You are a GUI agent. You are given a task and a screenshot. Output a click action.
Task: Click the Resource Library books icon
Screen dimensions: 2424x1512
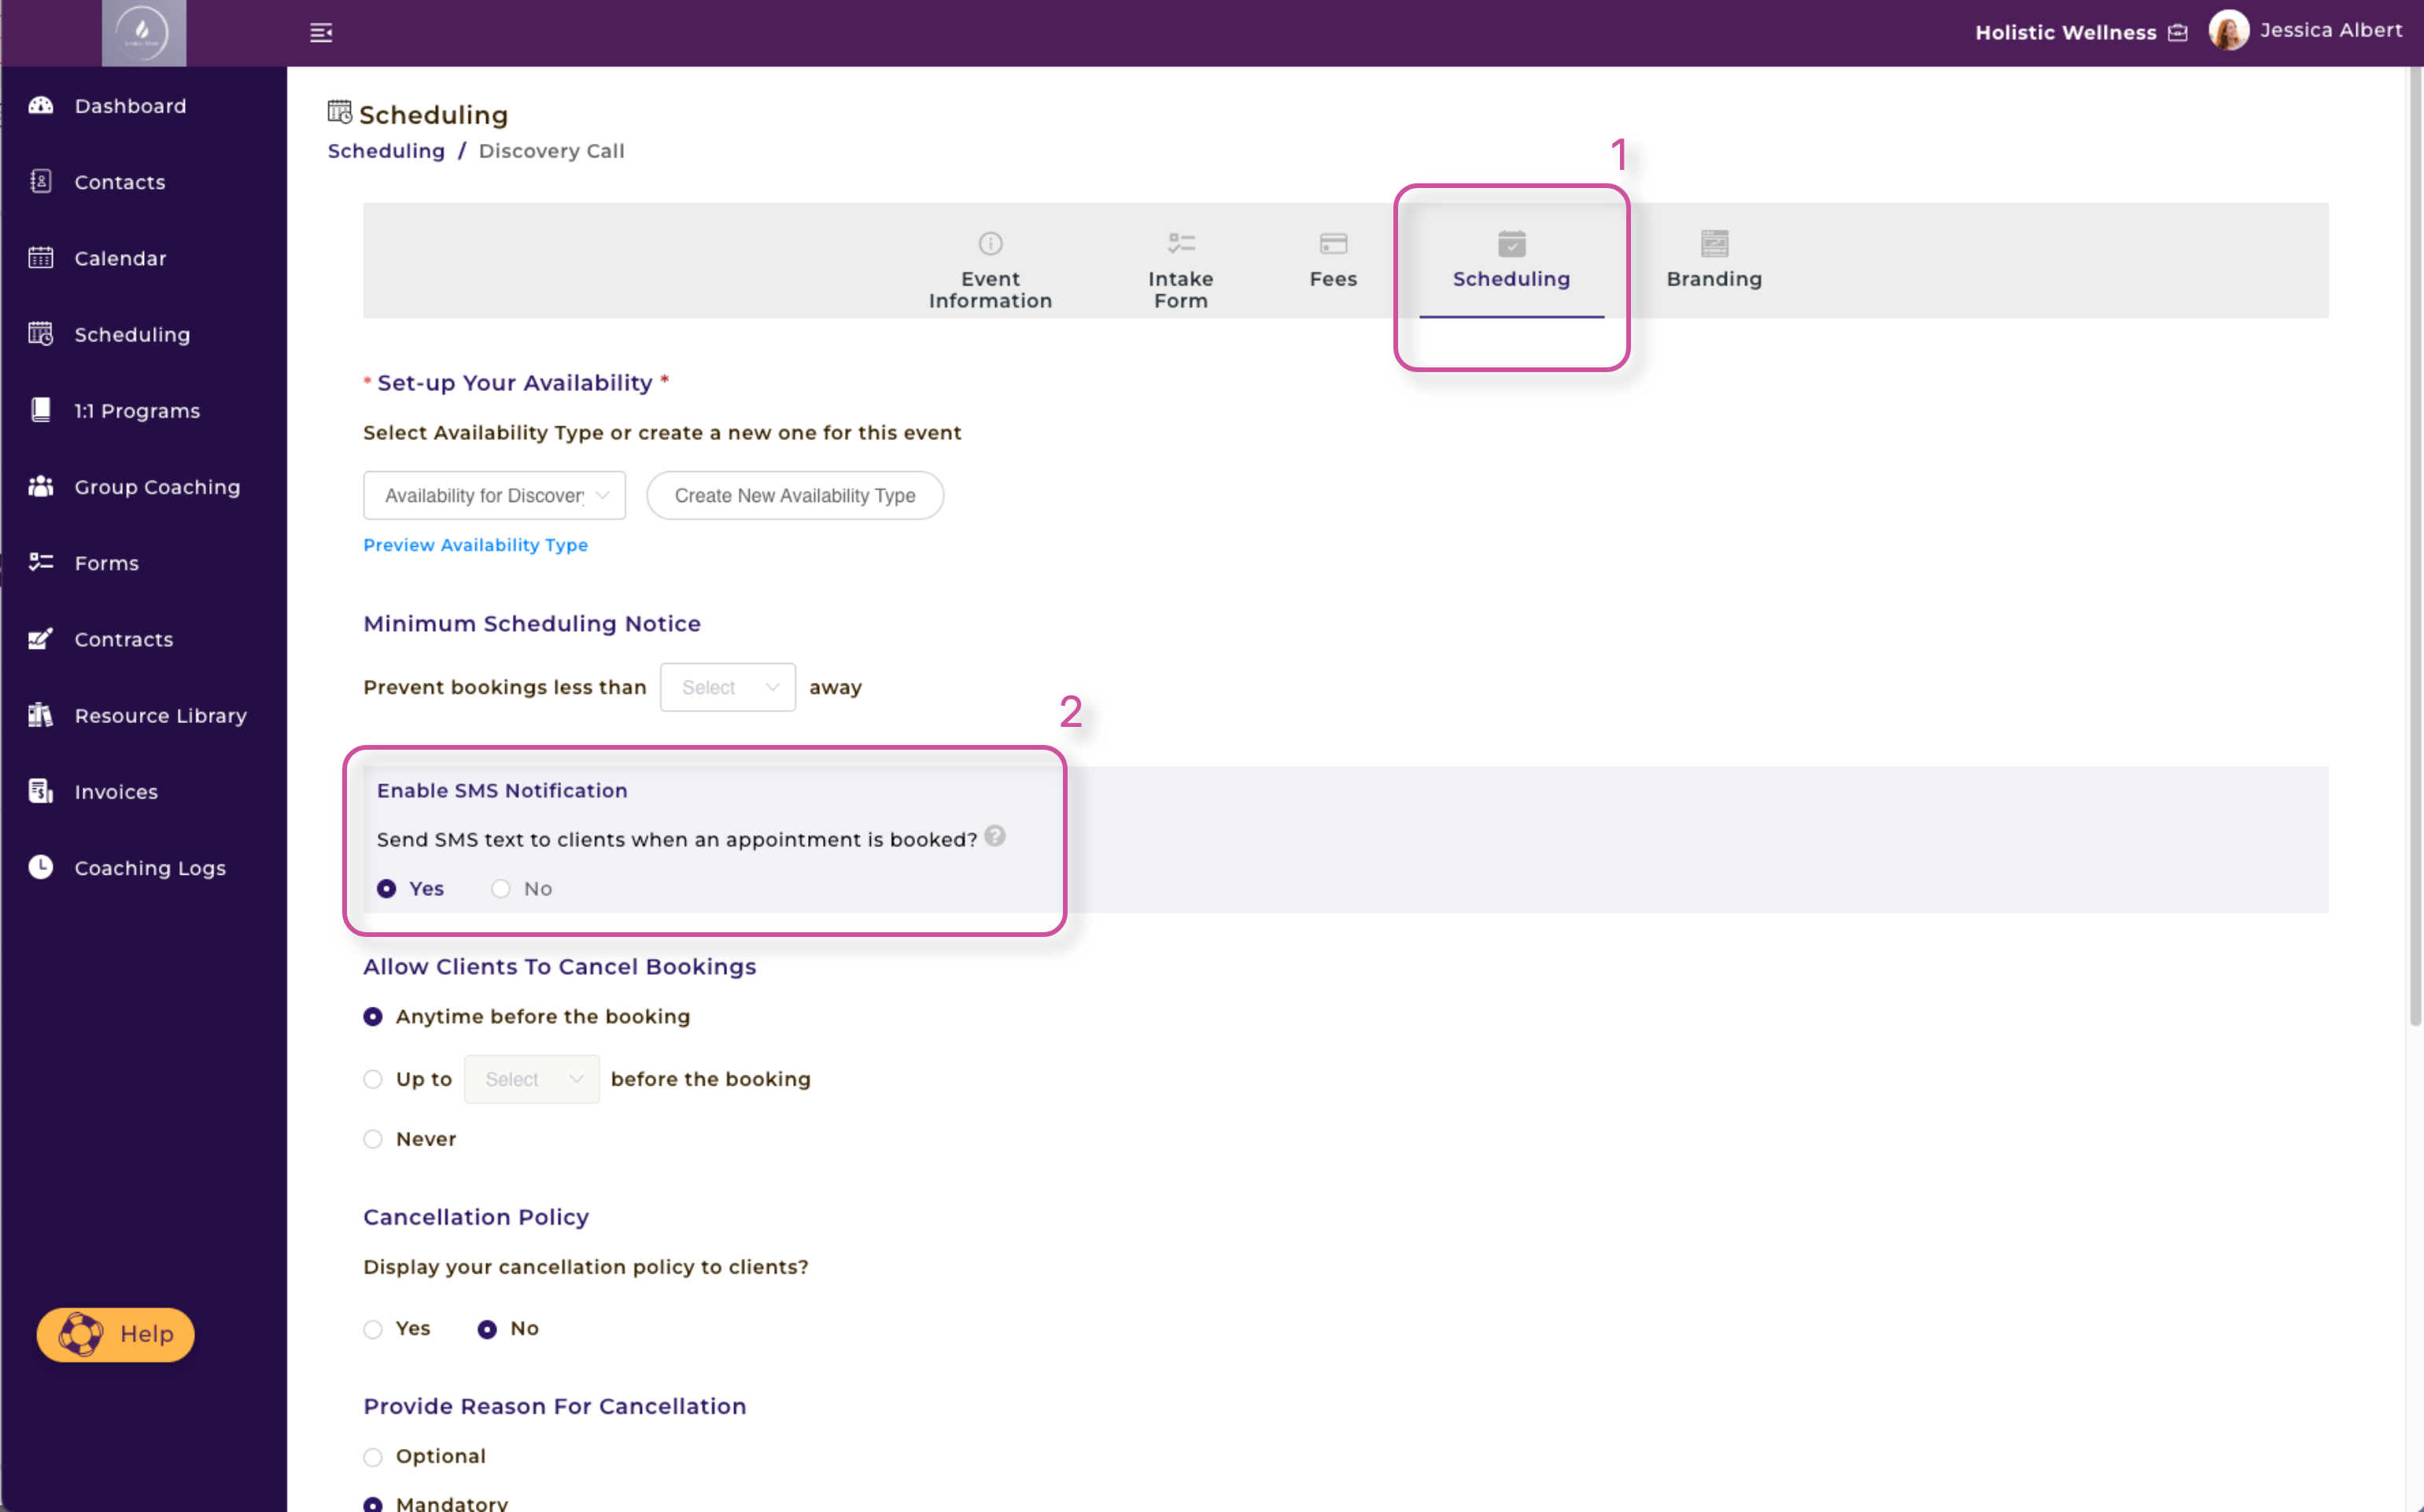[40, 715]
